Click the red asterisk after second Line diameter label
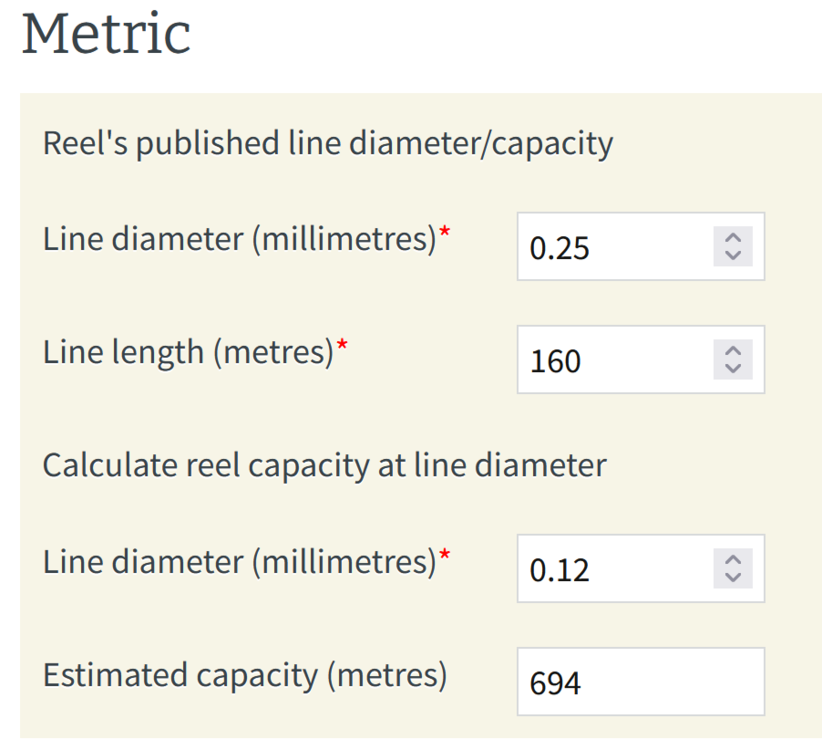 click(445, 553)
